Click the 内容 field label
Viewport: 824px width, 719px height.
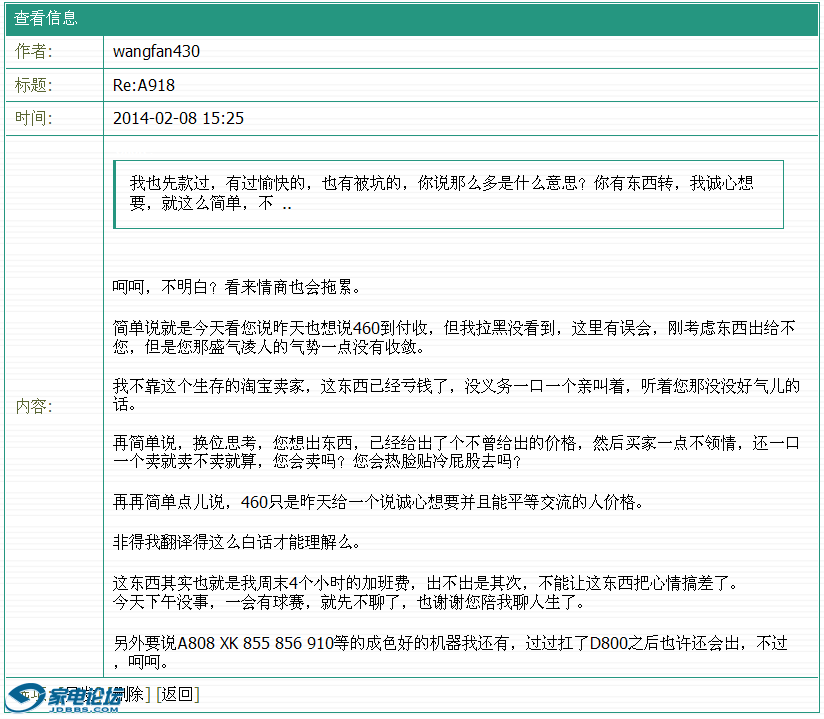pyautogui.click(x=33, y=406)
